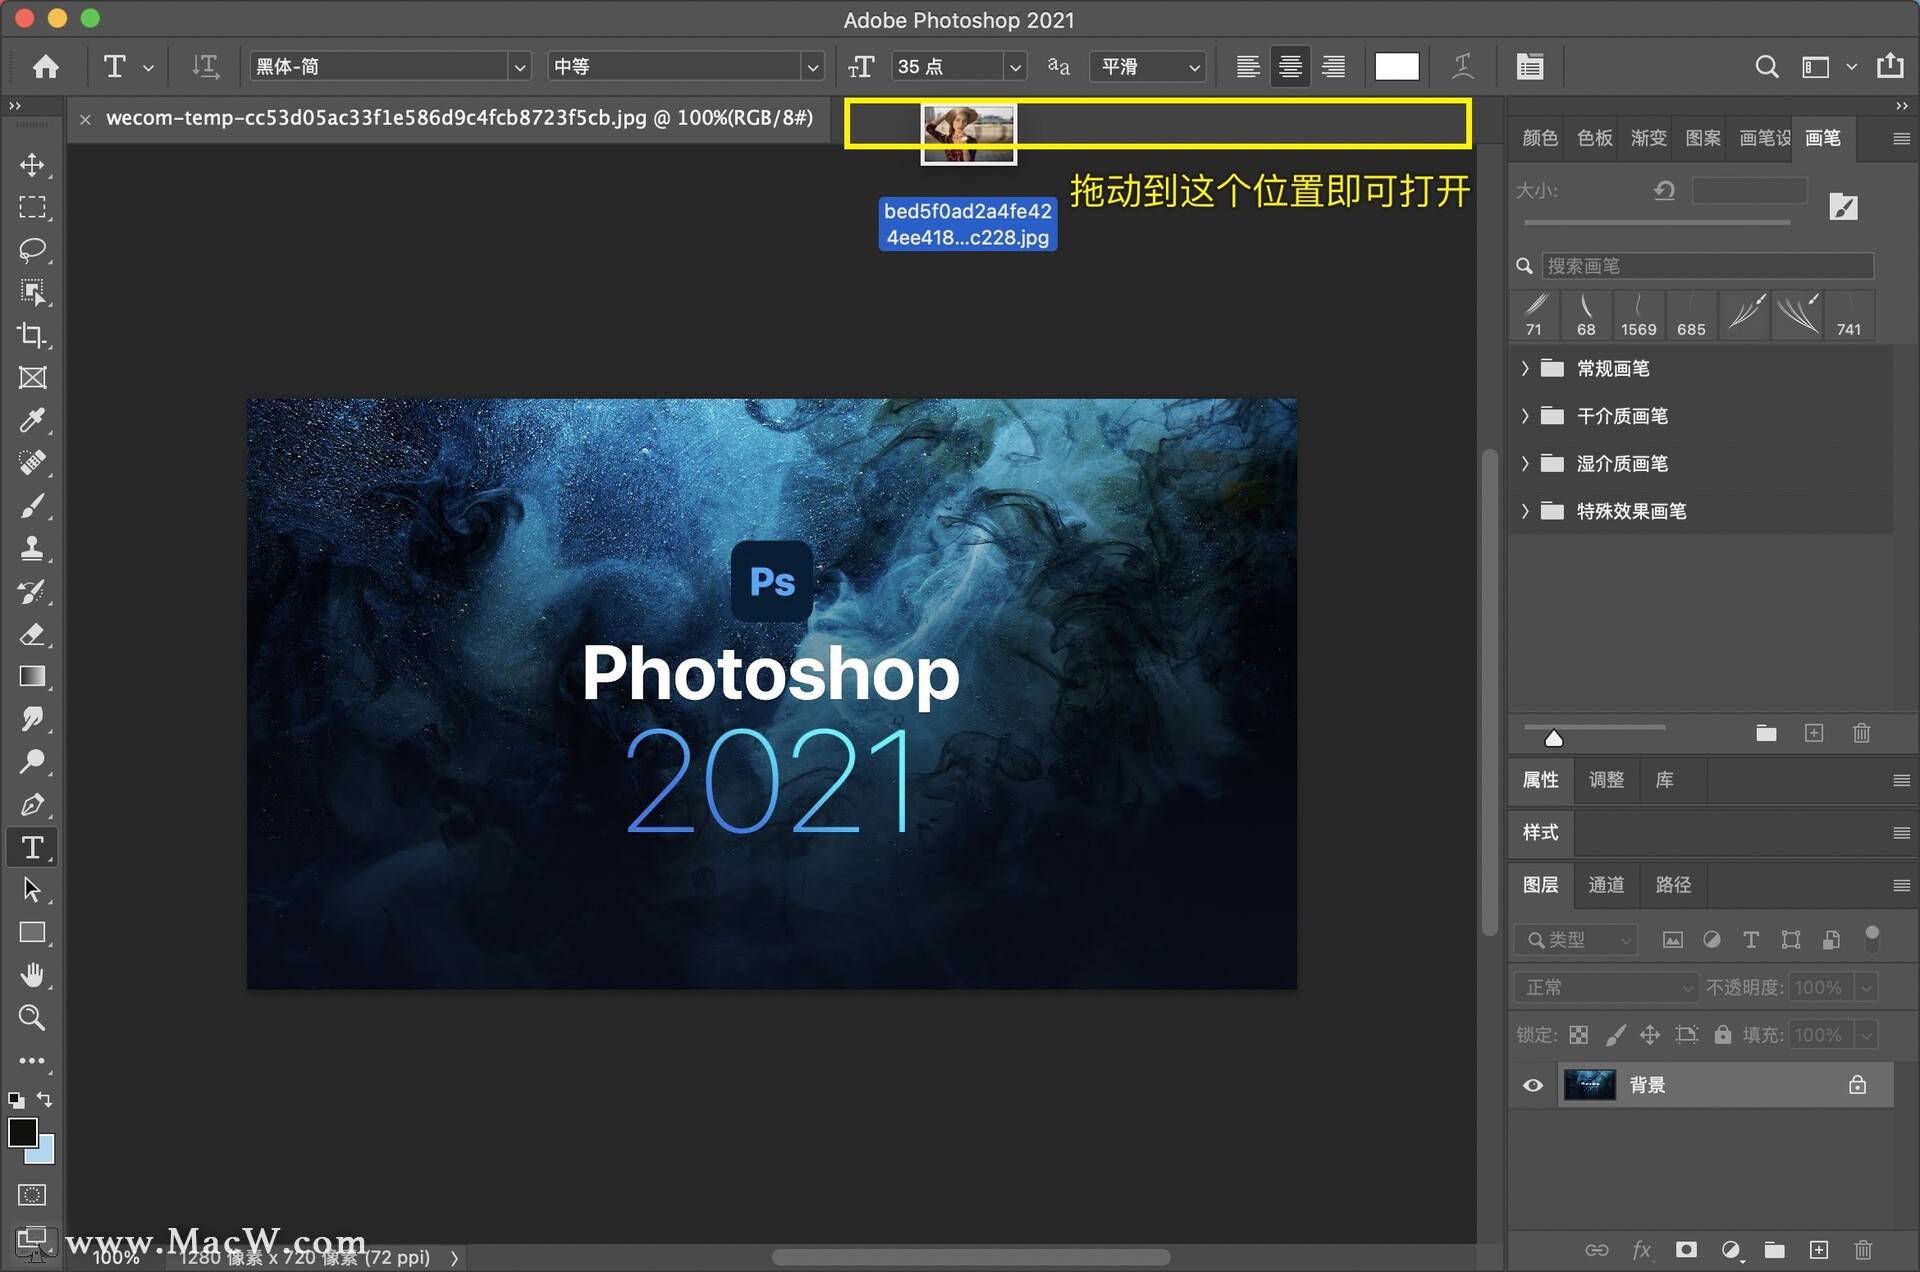Viewport: 1920px width, 1272px height.
Task: Switch to 通道 tab
Action: pos(1606,885)
